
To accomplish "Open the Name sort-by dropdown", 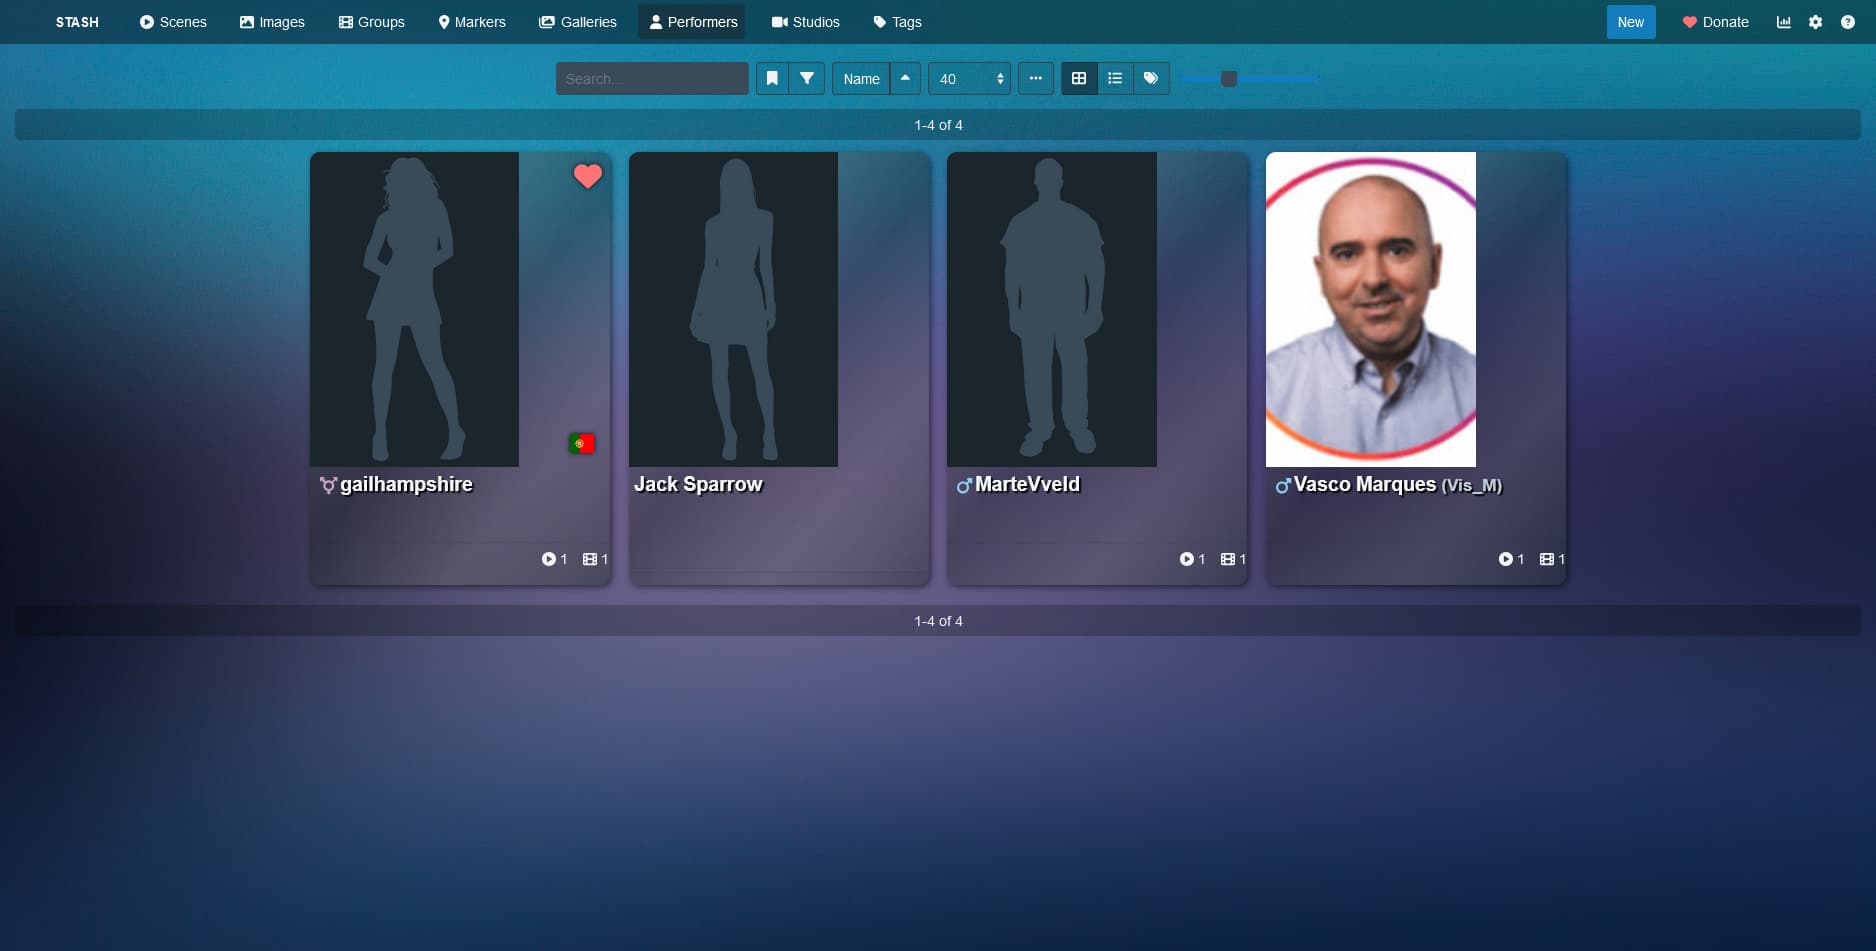I will 861,79.
